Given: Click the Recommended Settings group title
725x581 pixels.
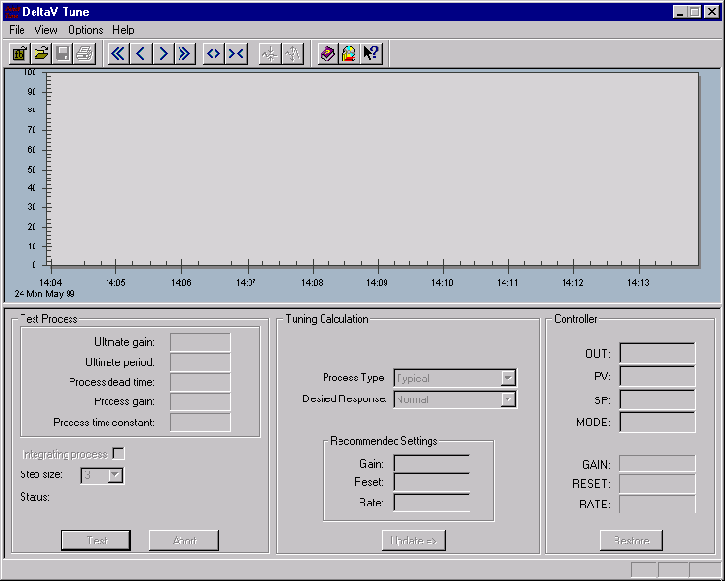Looking at the screenshot, I should point(383,441).
